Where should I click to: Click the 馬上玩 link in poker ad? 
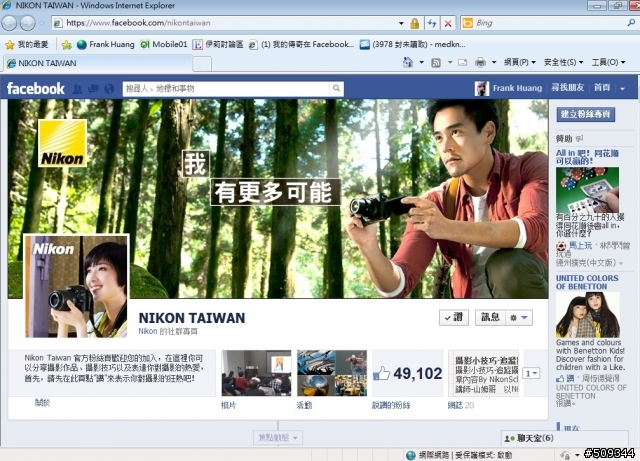point(580,245)
